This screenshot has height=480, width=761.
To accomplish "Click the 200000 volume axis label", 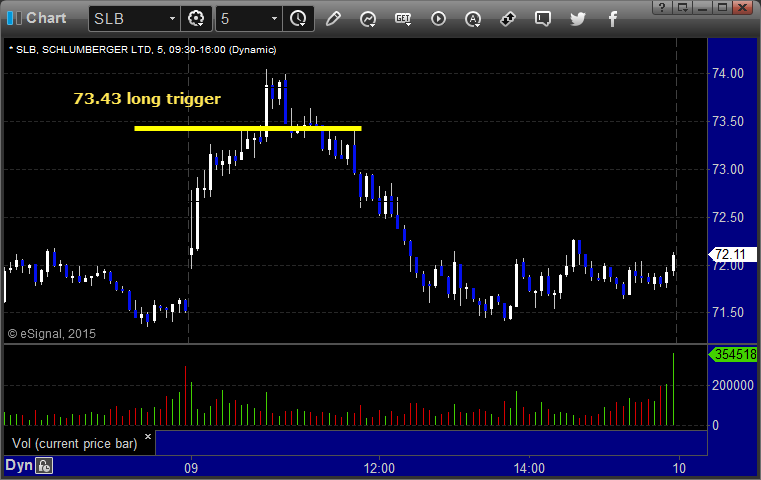I will pyautogui.click(x=732, y=385).
